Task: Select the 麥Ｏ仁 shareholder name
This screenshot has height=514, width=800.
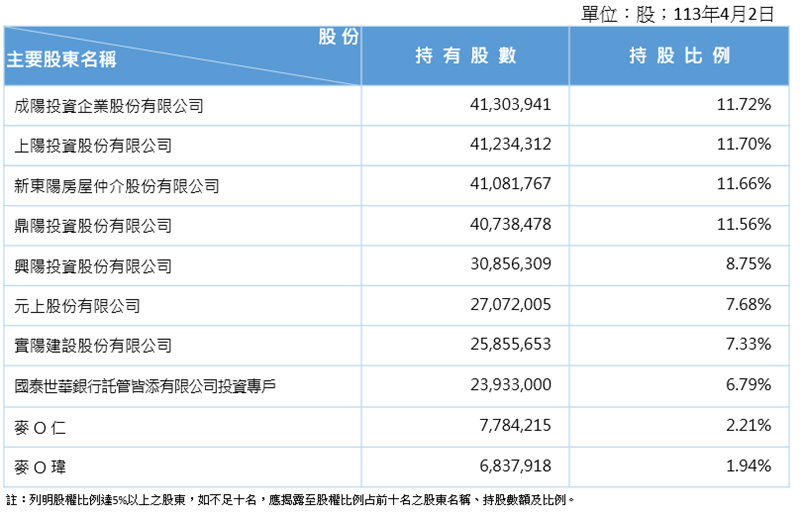Action: (x=40, y=427)
